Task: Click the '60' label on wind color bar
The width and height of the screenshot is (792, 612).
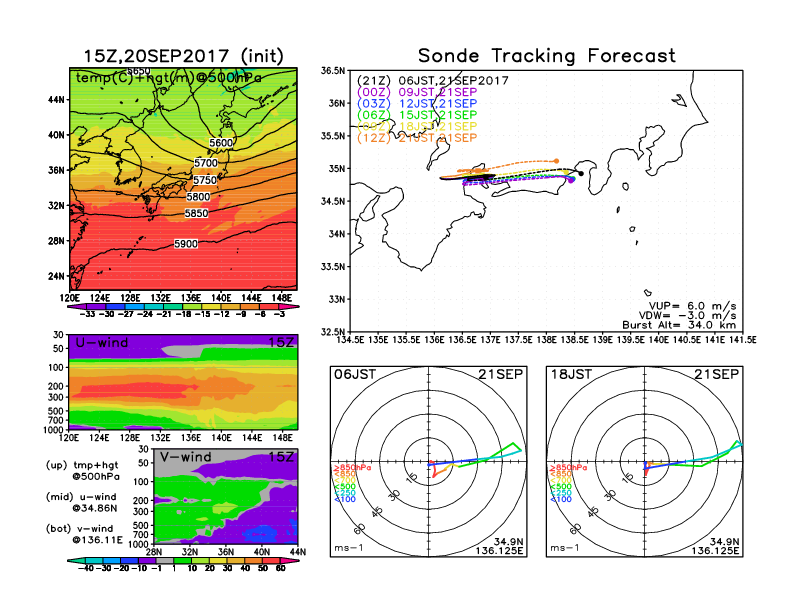Action: pyautogui.click(x=281, y=569)
